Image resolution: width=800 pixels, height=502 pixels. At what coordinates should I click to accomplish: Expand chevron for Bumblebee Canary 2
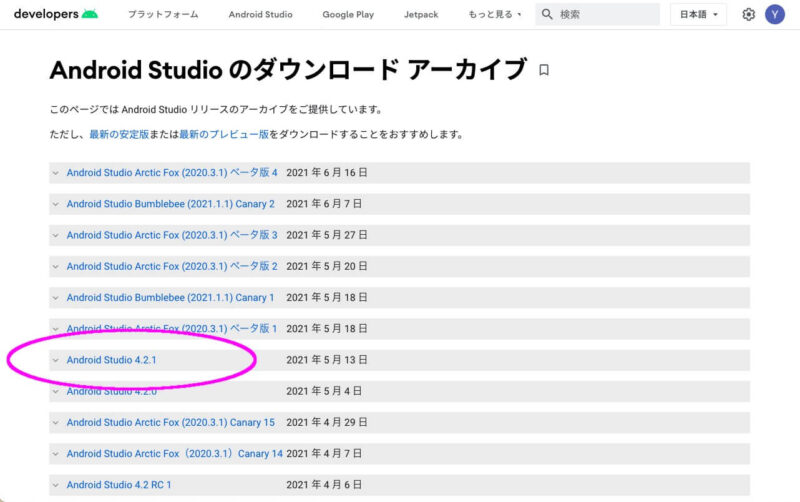click(56, 204)
